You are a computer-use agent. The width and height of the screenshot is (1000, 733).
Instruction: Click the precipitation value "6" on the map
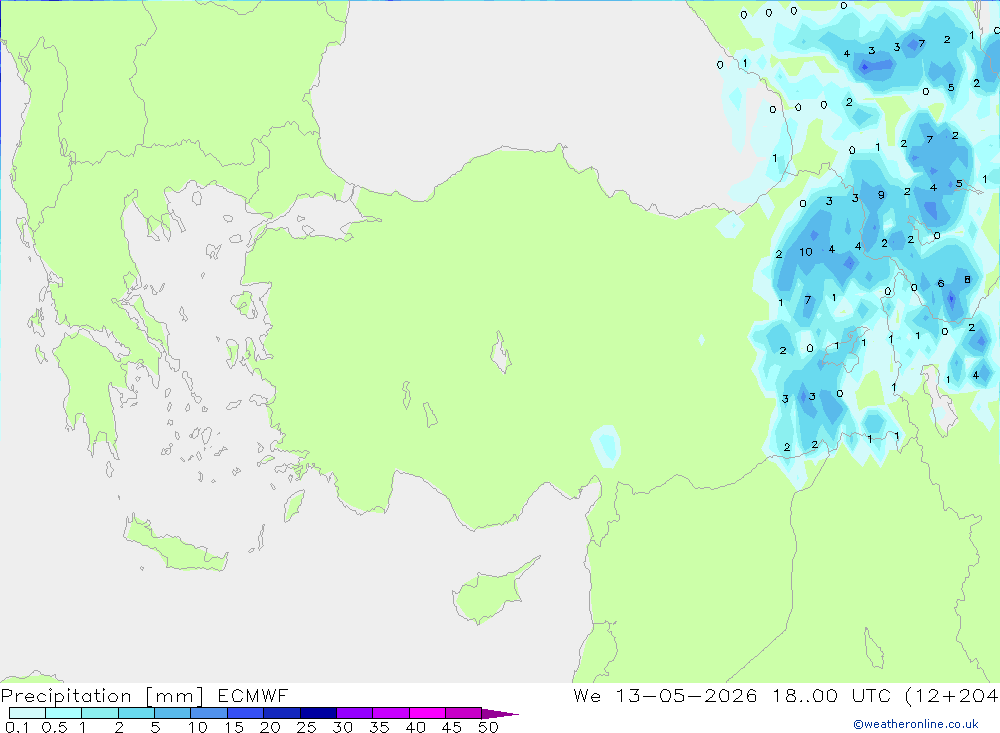[x=941, y=283]
